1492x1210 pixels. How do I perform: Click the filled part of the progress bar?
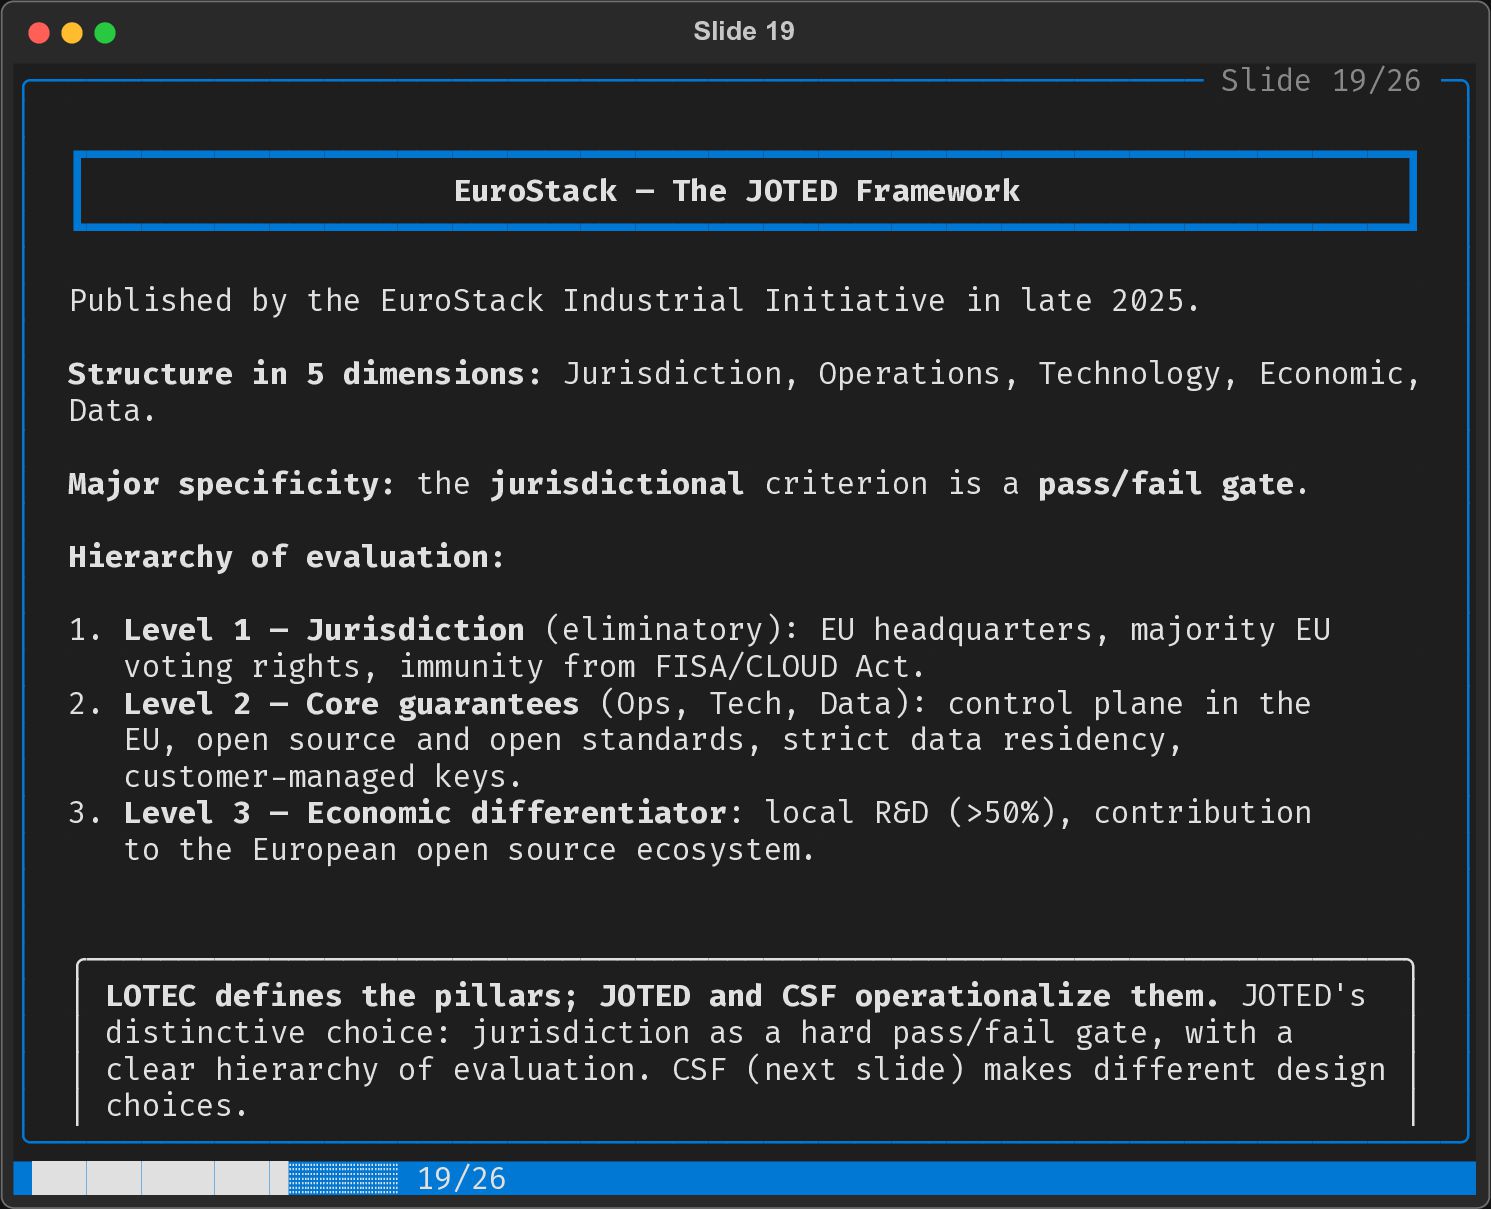point(160,1178)
